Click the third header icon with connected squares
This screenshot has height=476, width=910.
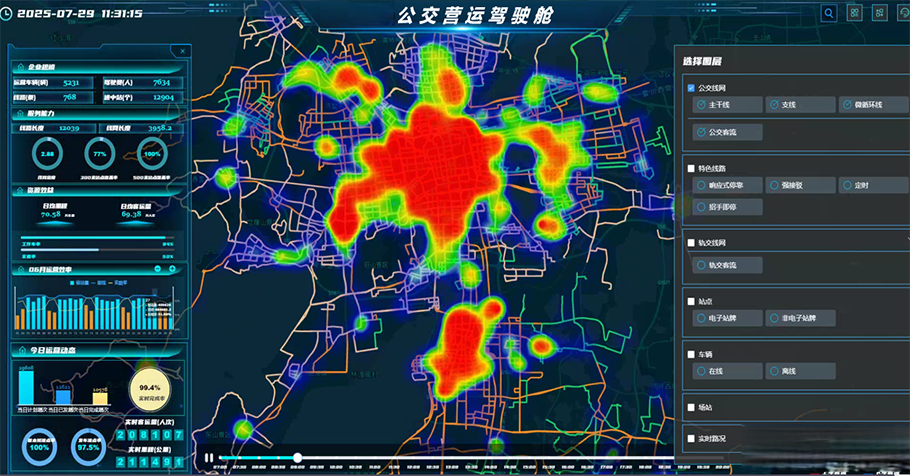pos(880,13)
